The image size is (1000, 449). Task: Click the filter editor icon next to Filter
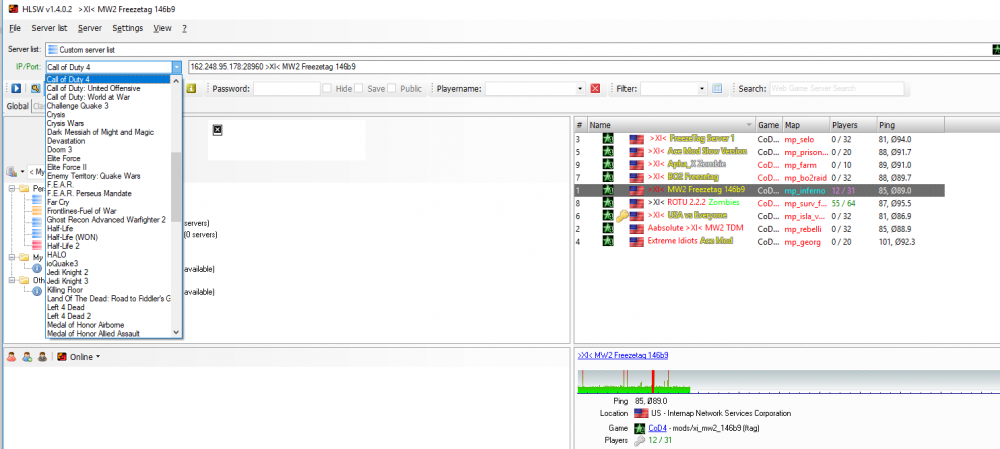click(717, 89)
